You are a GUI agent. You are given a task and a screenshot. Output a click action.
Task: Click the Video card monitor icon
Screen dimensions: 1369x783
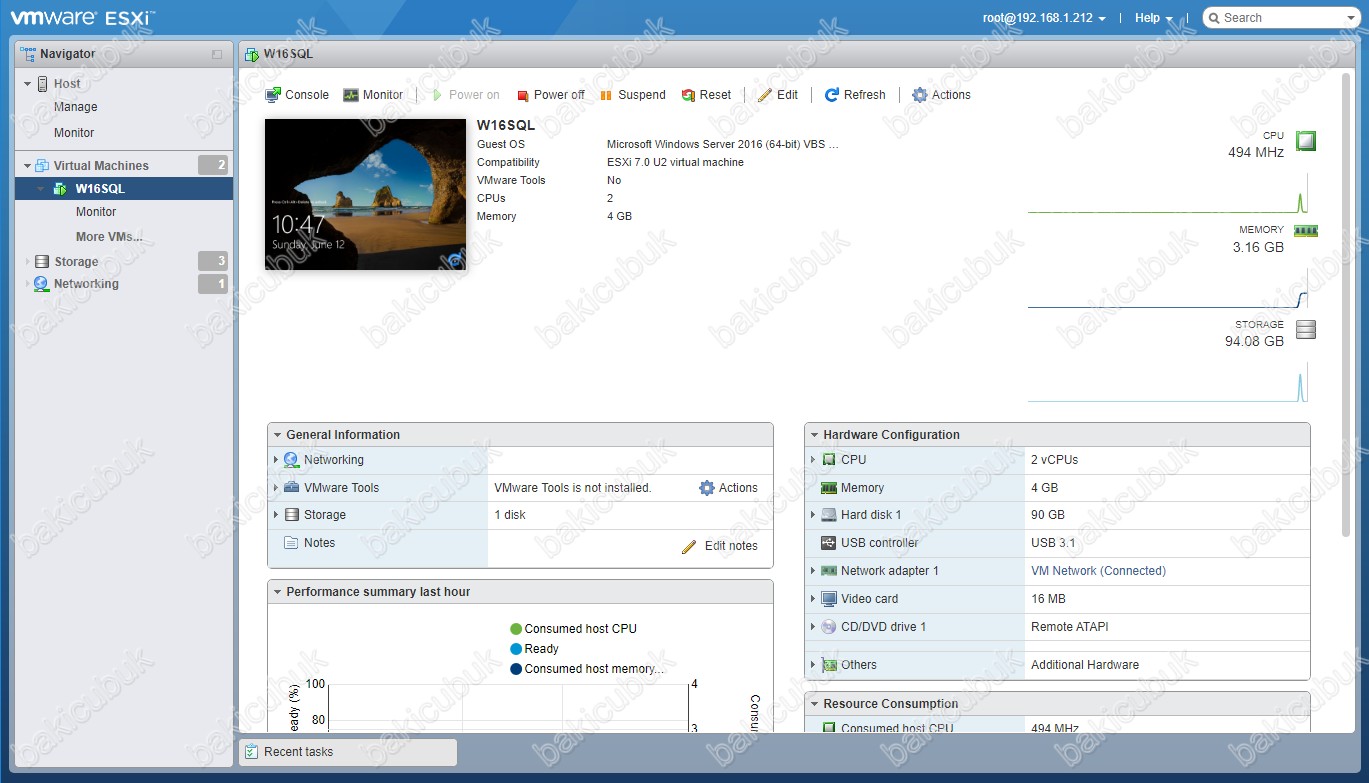coord(828,599)
